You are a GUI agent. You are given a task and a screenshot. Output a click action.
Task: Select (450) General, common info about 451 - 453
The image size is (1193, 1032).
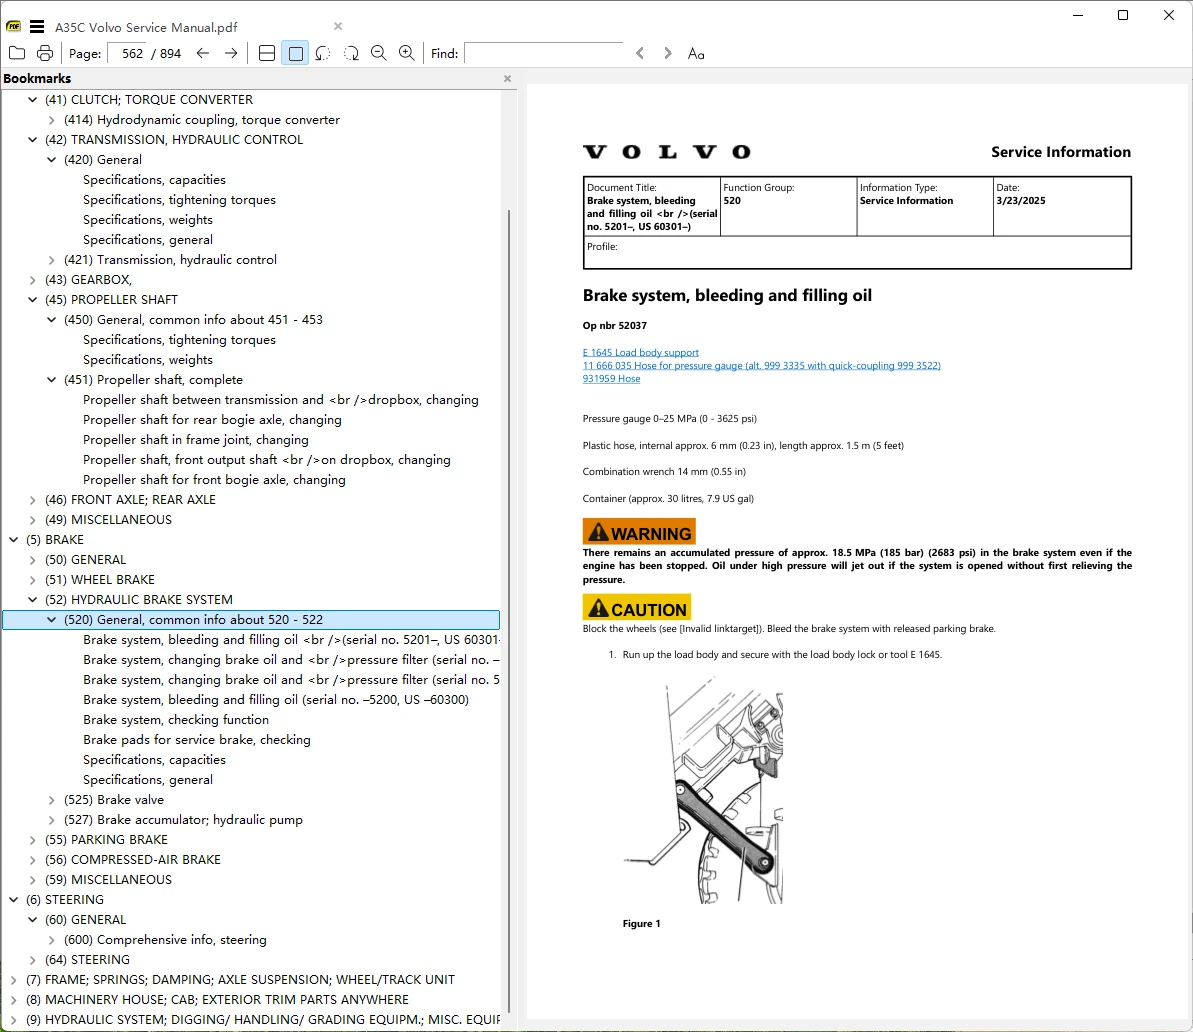point(193,320)
